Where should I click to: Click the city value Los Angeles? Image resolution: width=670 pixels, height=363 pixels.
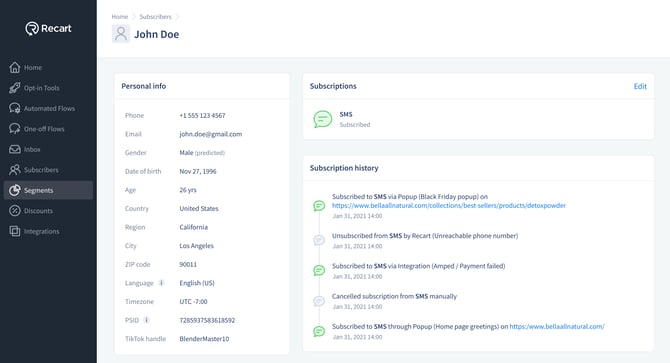click(x=197, y=246)
